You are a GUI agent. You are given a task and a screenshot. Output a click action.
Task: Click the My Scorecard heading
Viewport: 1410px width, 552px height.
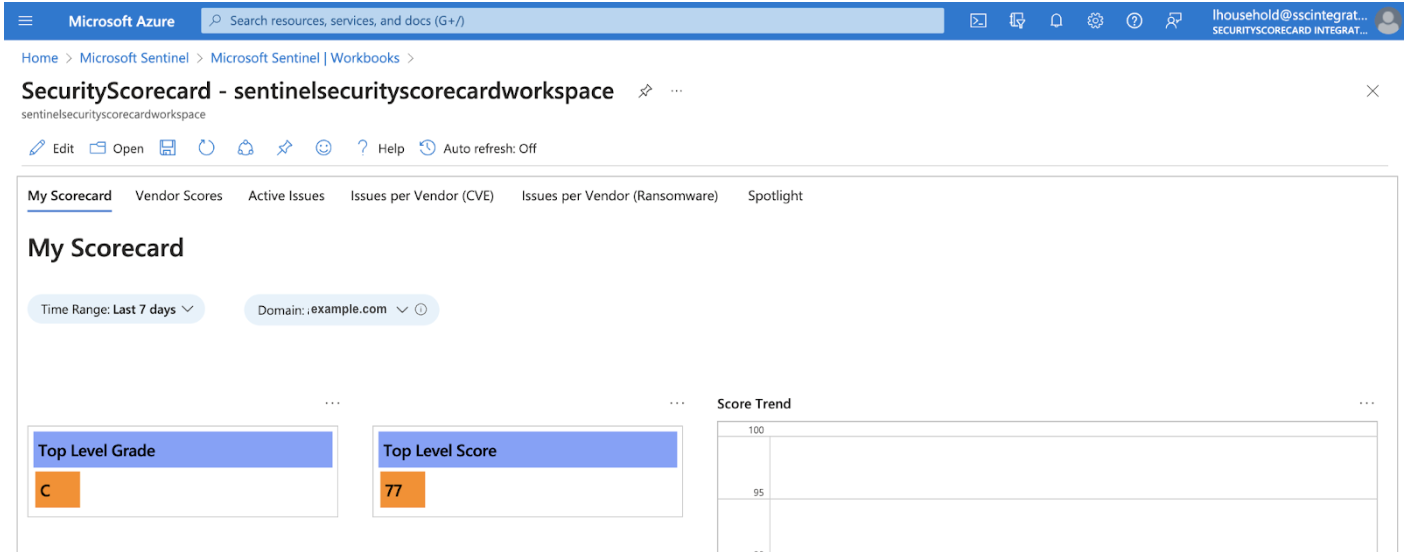(x=106, y=248)
